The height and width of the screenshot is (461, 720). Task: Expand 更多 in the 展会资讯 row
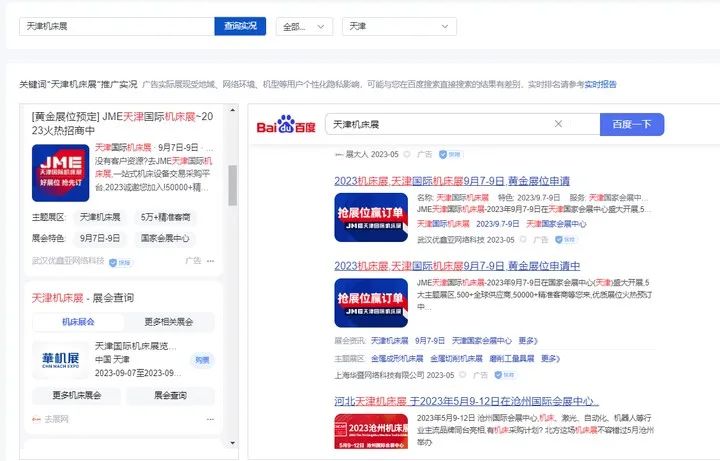coord(528,341)
